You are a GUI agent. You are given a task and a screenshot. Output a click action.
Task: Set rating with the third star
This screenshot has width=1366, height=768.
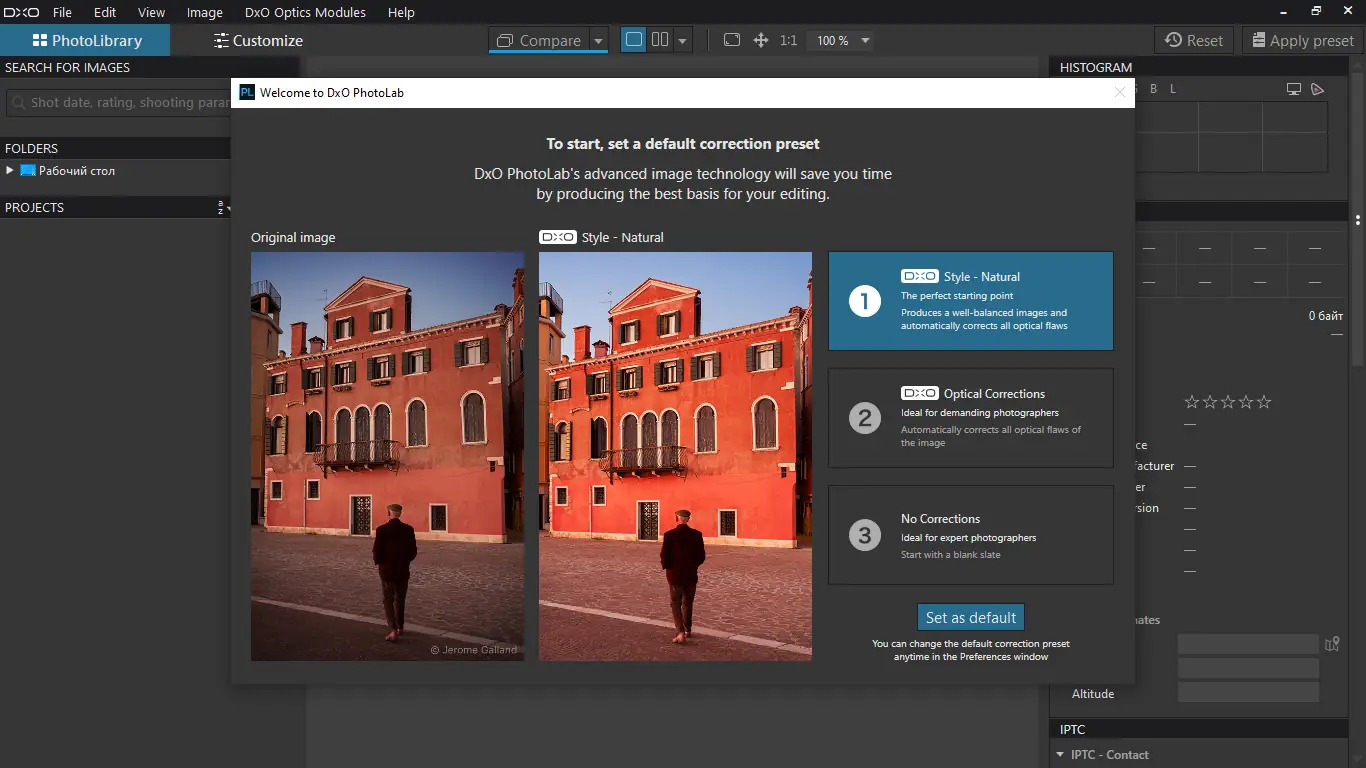[1228, 402]
